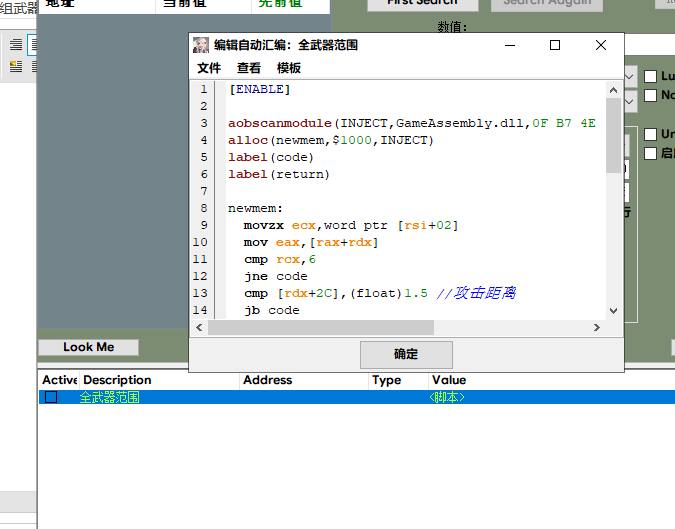Click the aobscanmodule line of the script

pyautogui.click(x=412, y=123)
